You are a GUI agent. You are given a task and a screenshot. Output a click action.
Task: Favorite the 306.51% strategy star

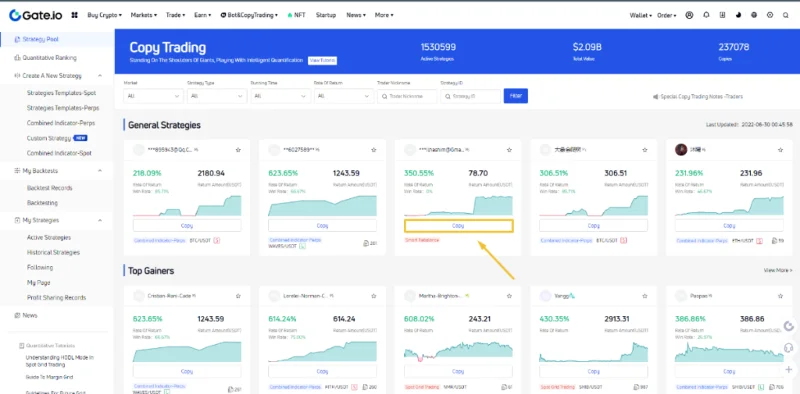(645, 150)
